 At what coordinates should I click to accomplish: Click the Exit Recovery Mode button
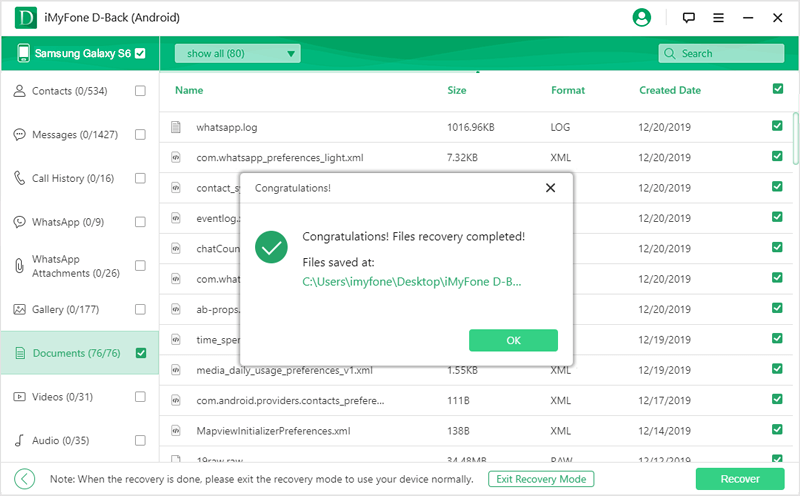(541, 479)
